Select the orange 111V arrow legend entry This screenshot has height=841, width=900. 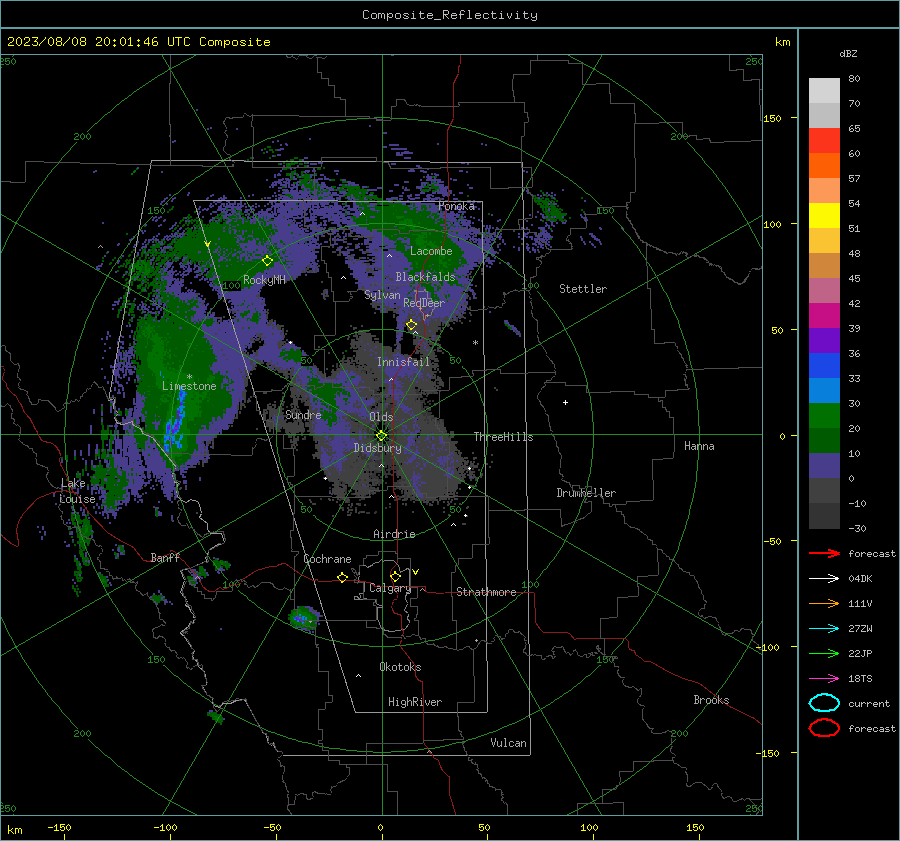pos(824,603)
